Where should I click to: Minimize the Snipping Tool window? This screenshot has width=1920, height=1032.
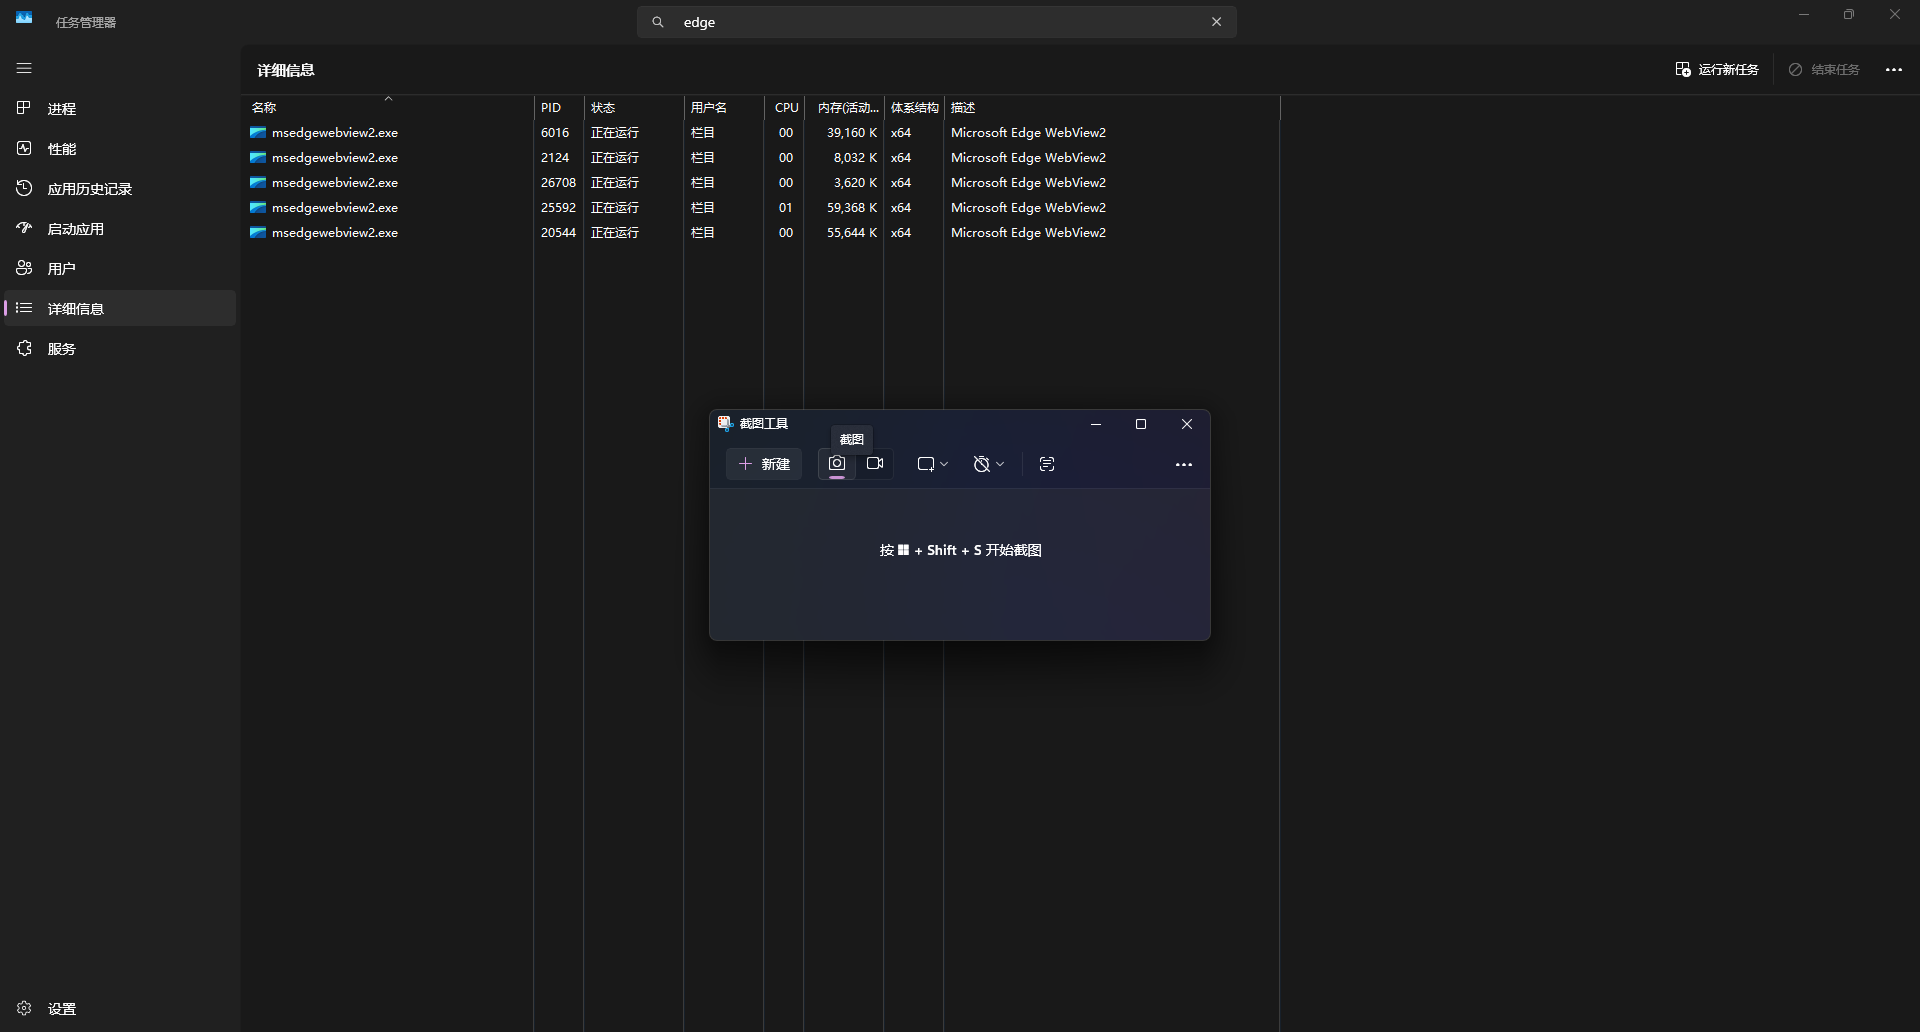1096,424
